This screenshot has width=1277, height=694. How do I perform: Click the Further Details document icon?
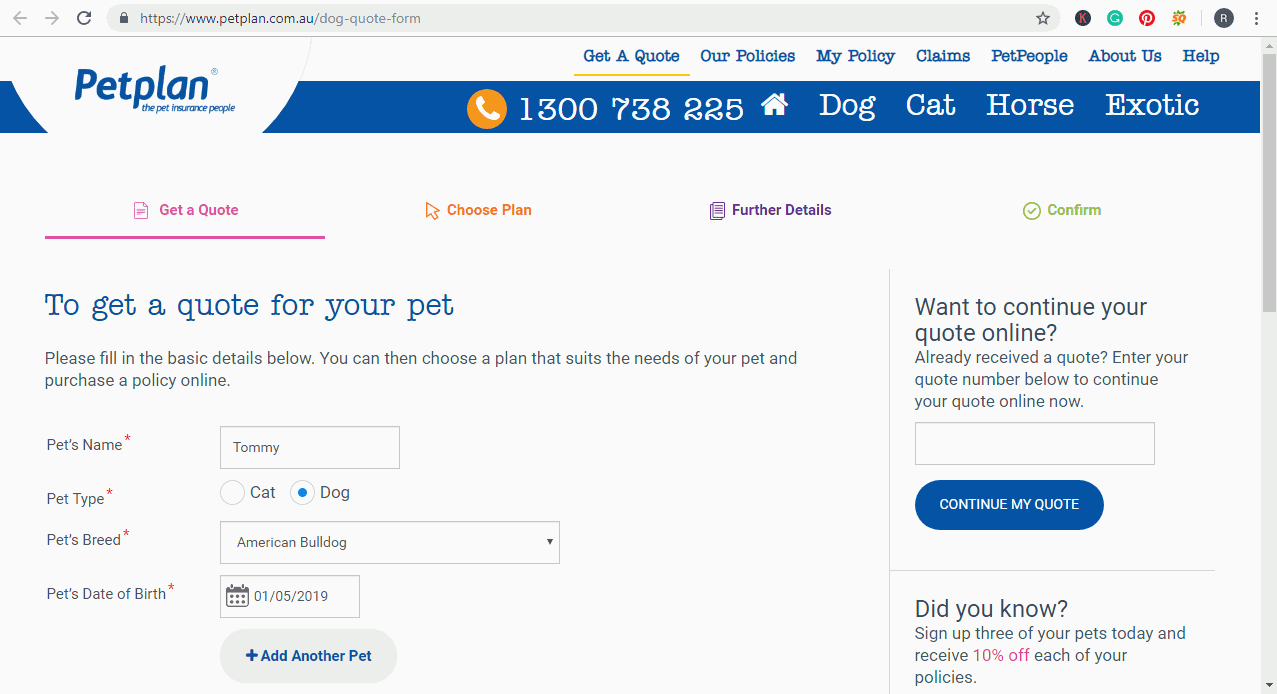pyautogui.click(x=717, y=210)
